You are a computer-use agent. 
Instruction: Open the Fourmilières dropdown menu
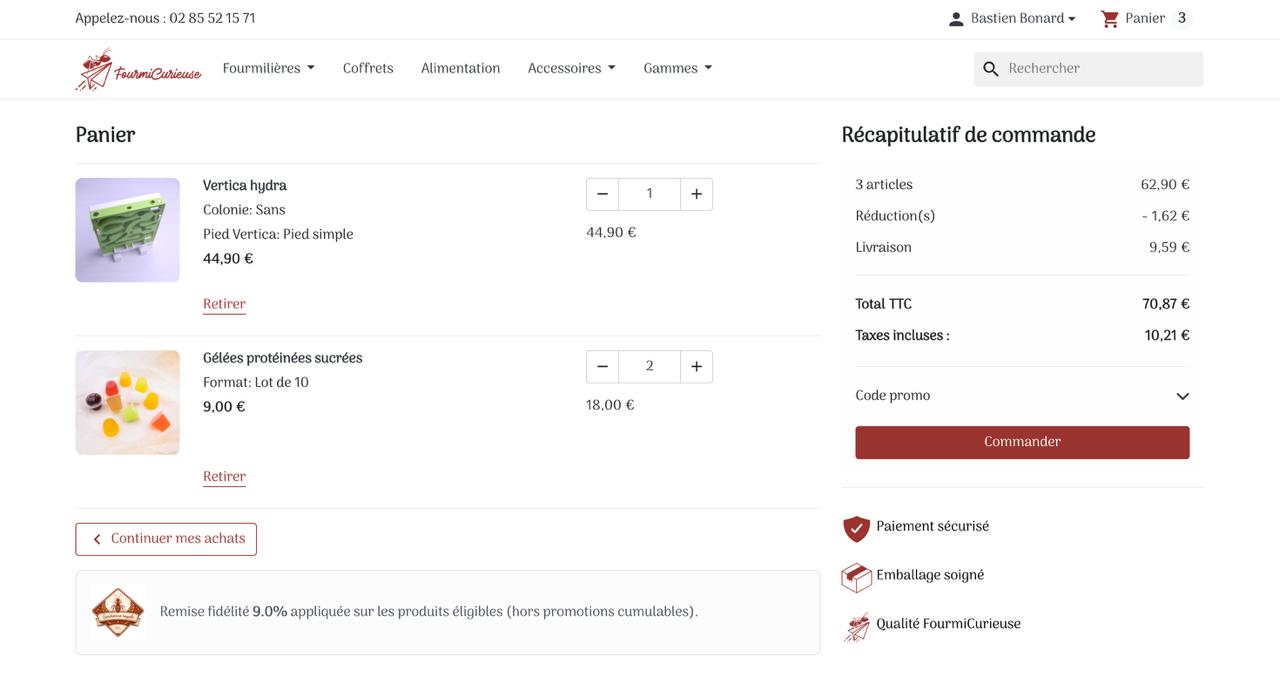pyautogui.click(x=268, y=68)
